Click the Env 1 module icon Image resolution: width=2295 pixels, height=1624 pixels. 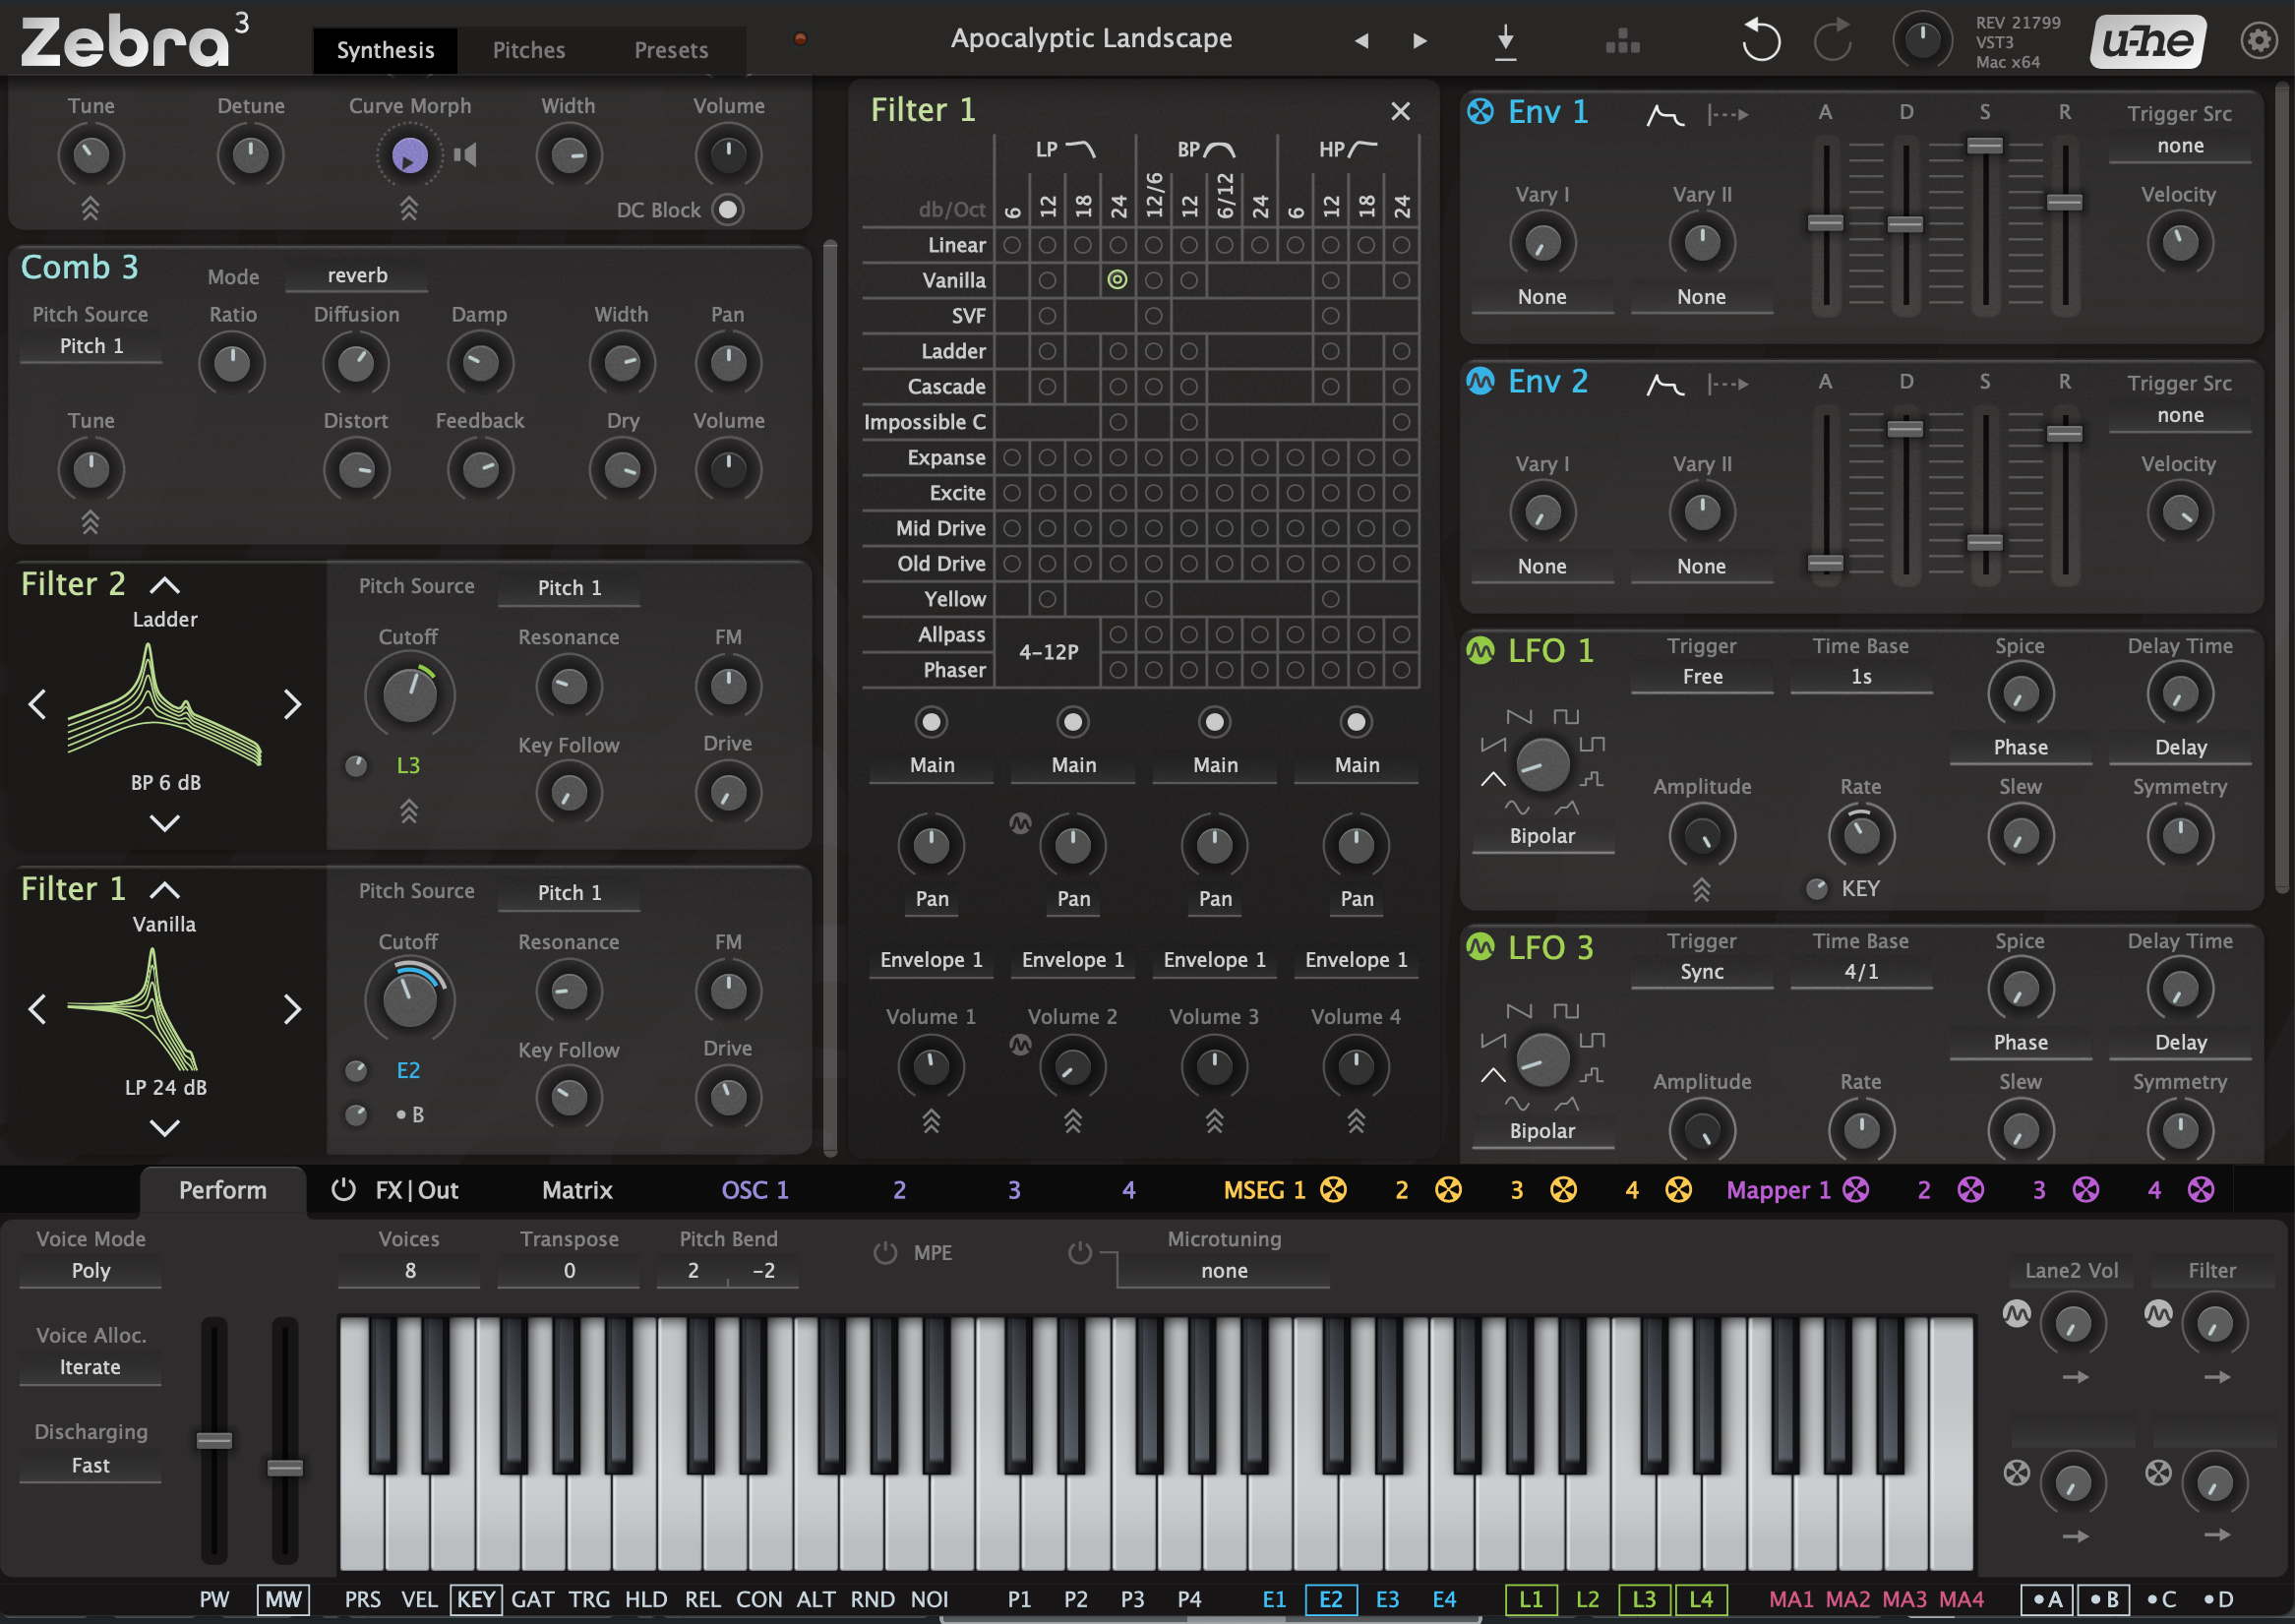(x=1480, y=111)
